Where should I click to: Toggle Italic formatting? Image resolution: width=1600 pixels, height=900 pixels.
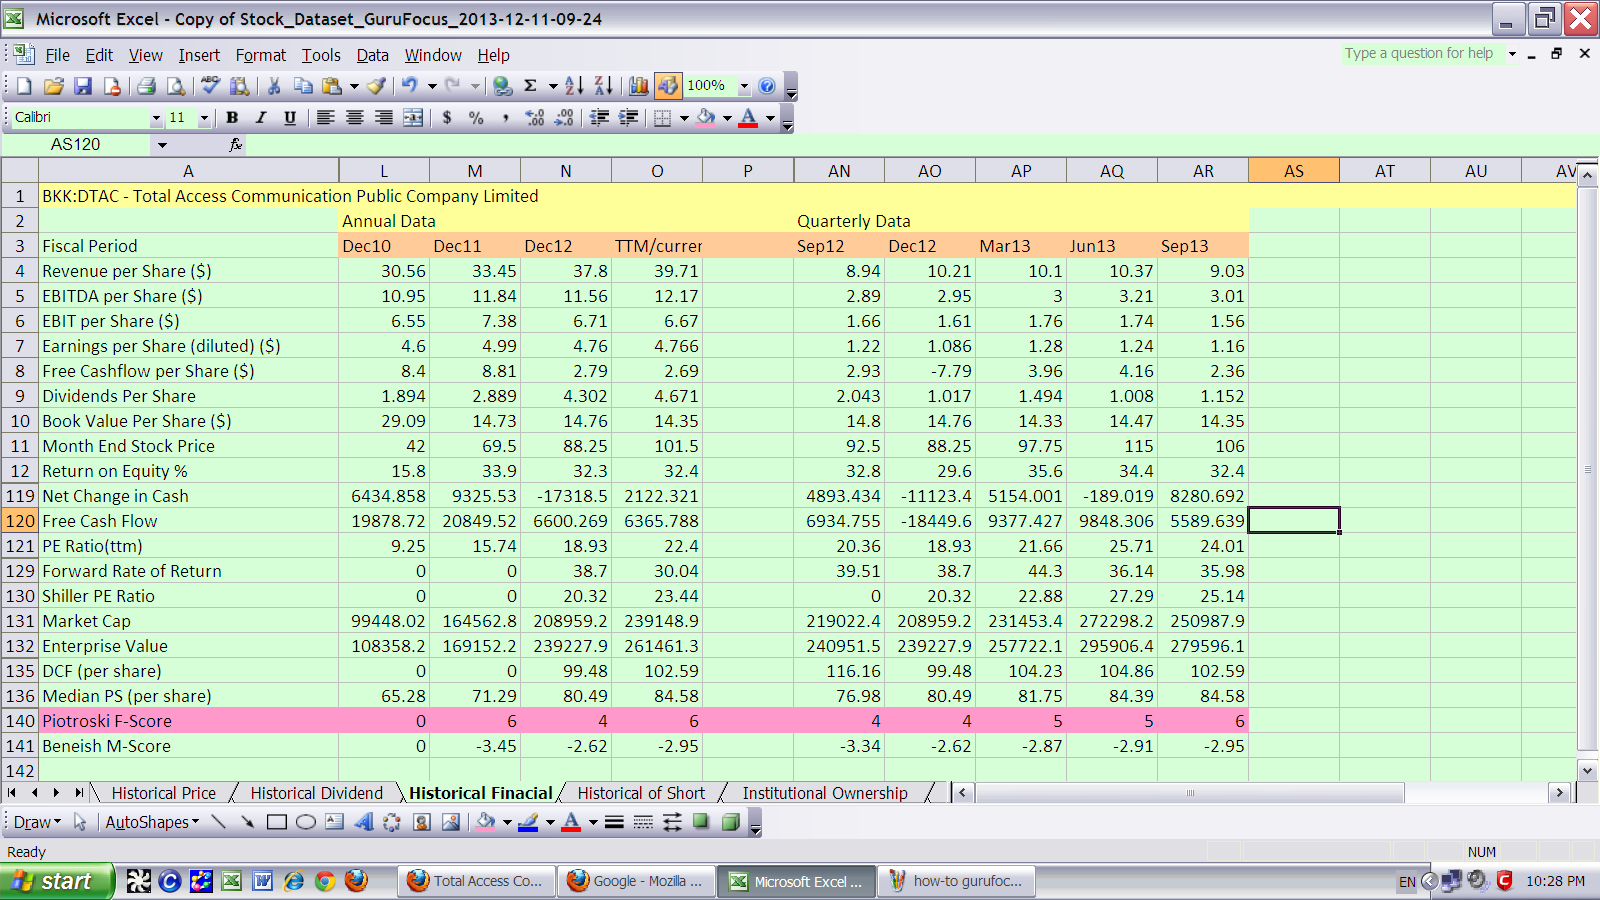(x=261, y=118)
